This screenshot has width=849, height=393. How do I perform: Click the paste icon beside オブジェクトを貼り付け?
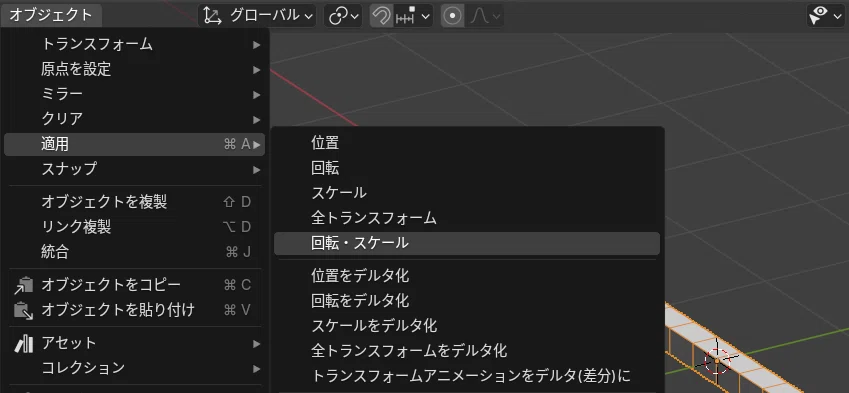point(23,310)
